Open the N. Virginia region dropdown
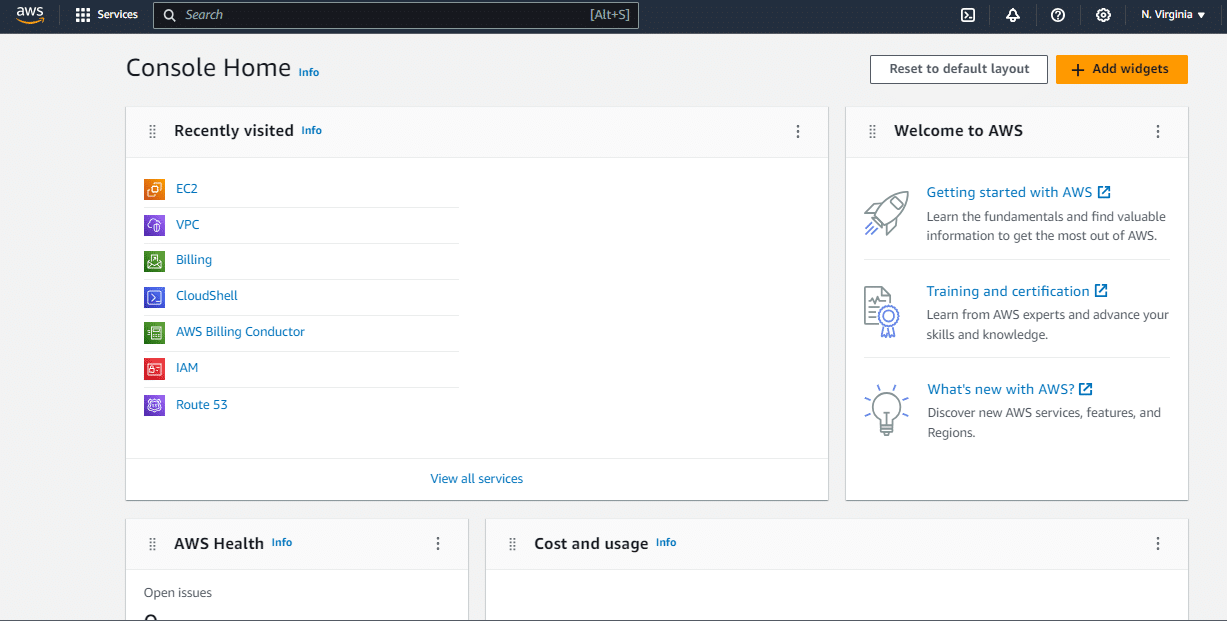 [1172, 15]
